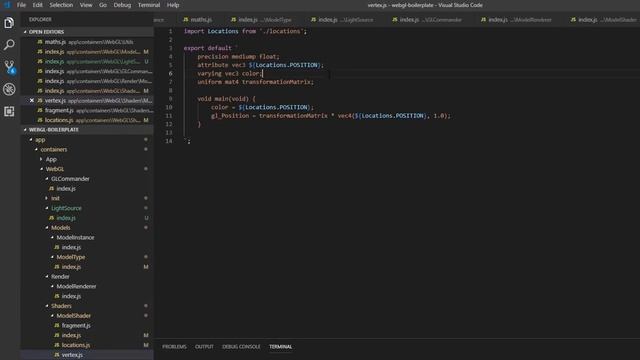Collapse the LightSource folder
640x360 pixels.
tap(47, 208)
